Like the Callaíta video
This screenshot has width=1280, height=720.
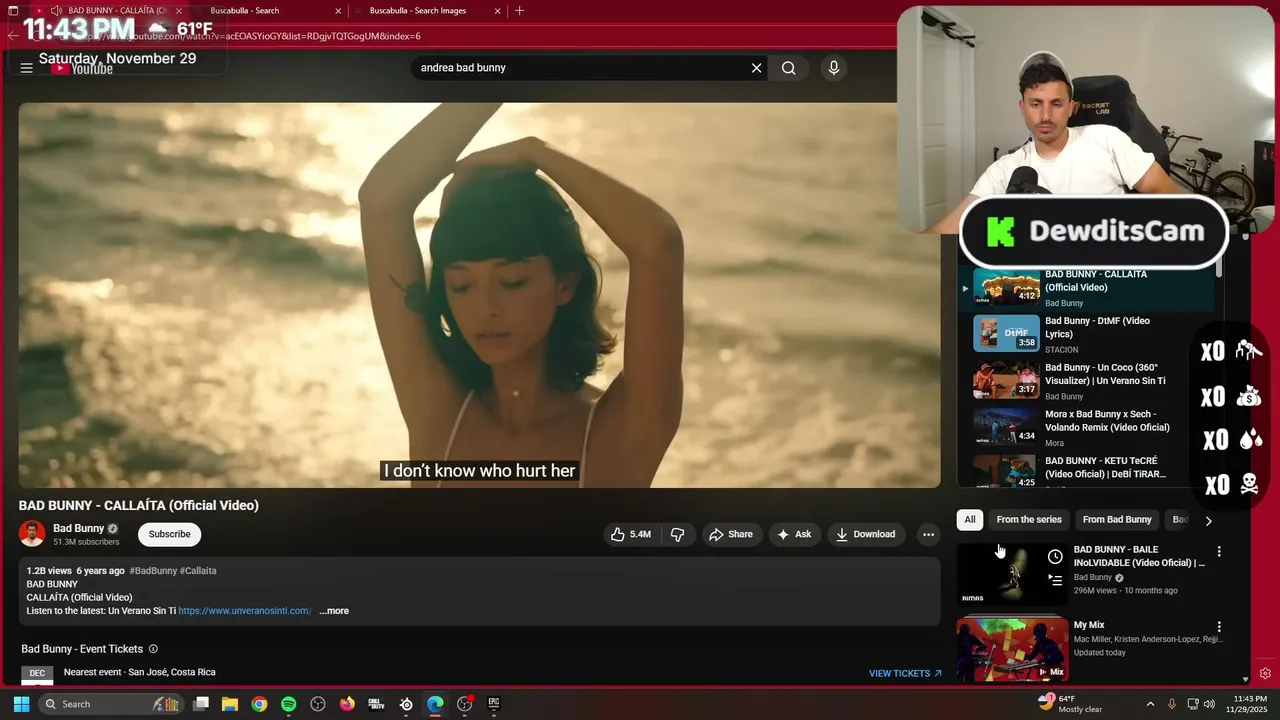tap(631, 534)
